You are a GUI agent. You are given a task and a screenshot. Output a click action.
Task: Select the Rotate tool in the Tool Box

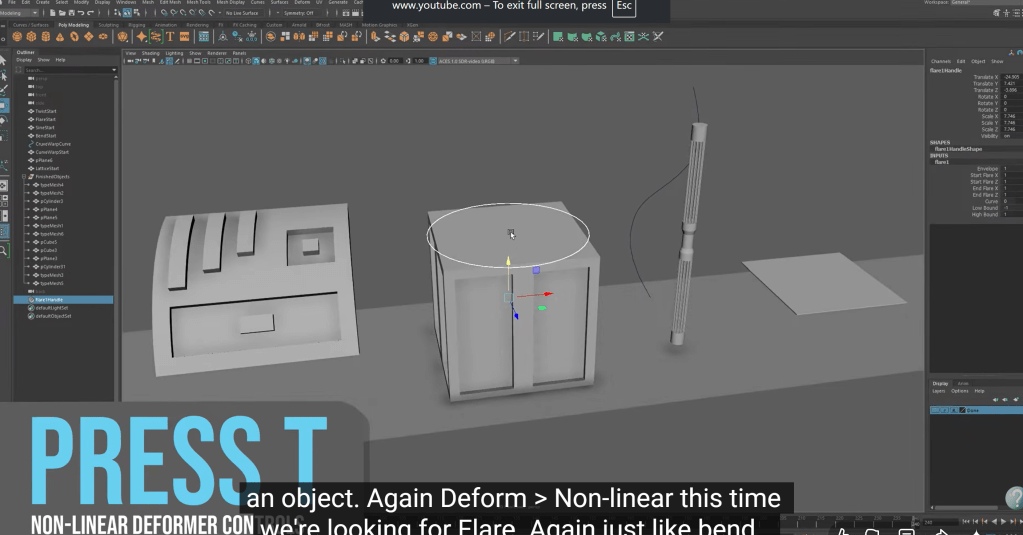(4, 121)
